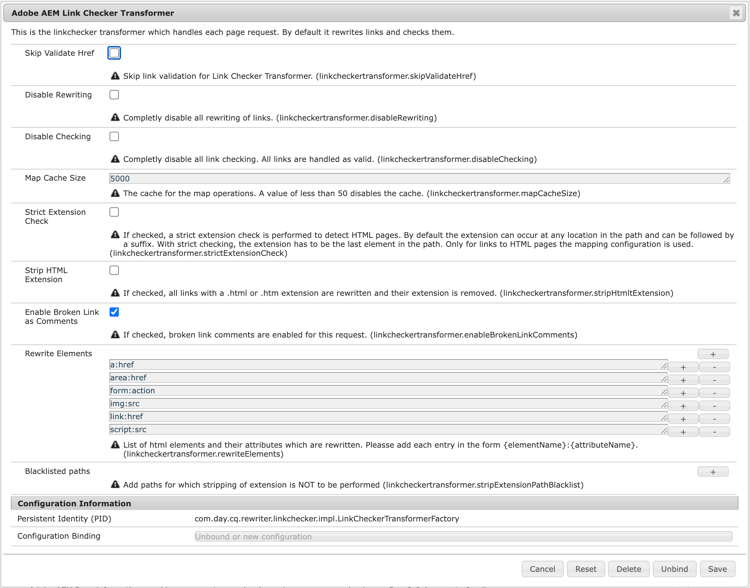This screenshot has width=750, height=588.
Task: Click warning icon beside strip extension description
Action: [x=115, y=293]
